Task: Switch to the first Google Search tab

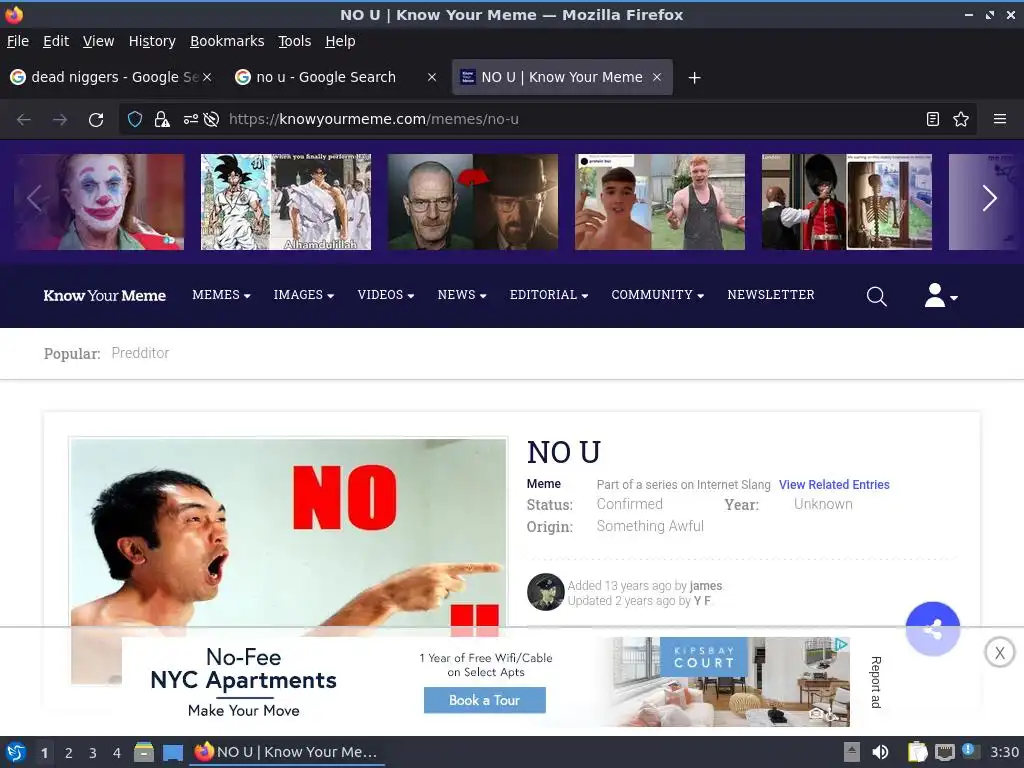Action: (110, 77)
